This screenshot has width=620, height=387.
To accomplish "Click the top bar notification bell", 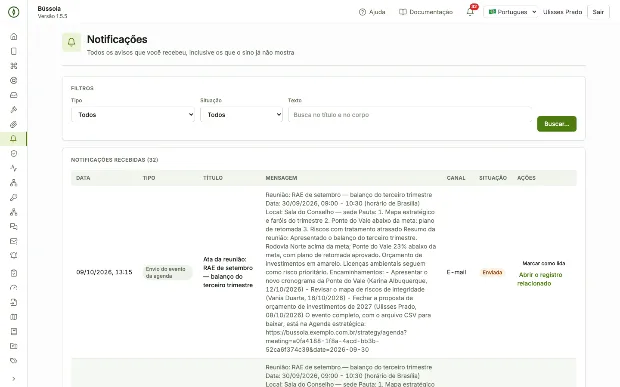I will pos(470,12).
